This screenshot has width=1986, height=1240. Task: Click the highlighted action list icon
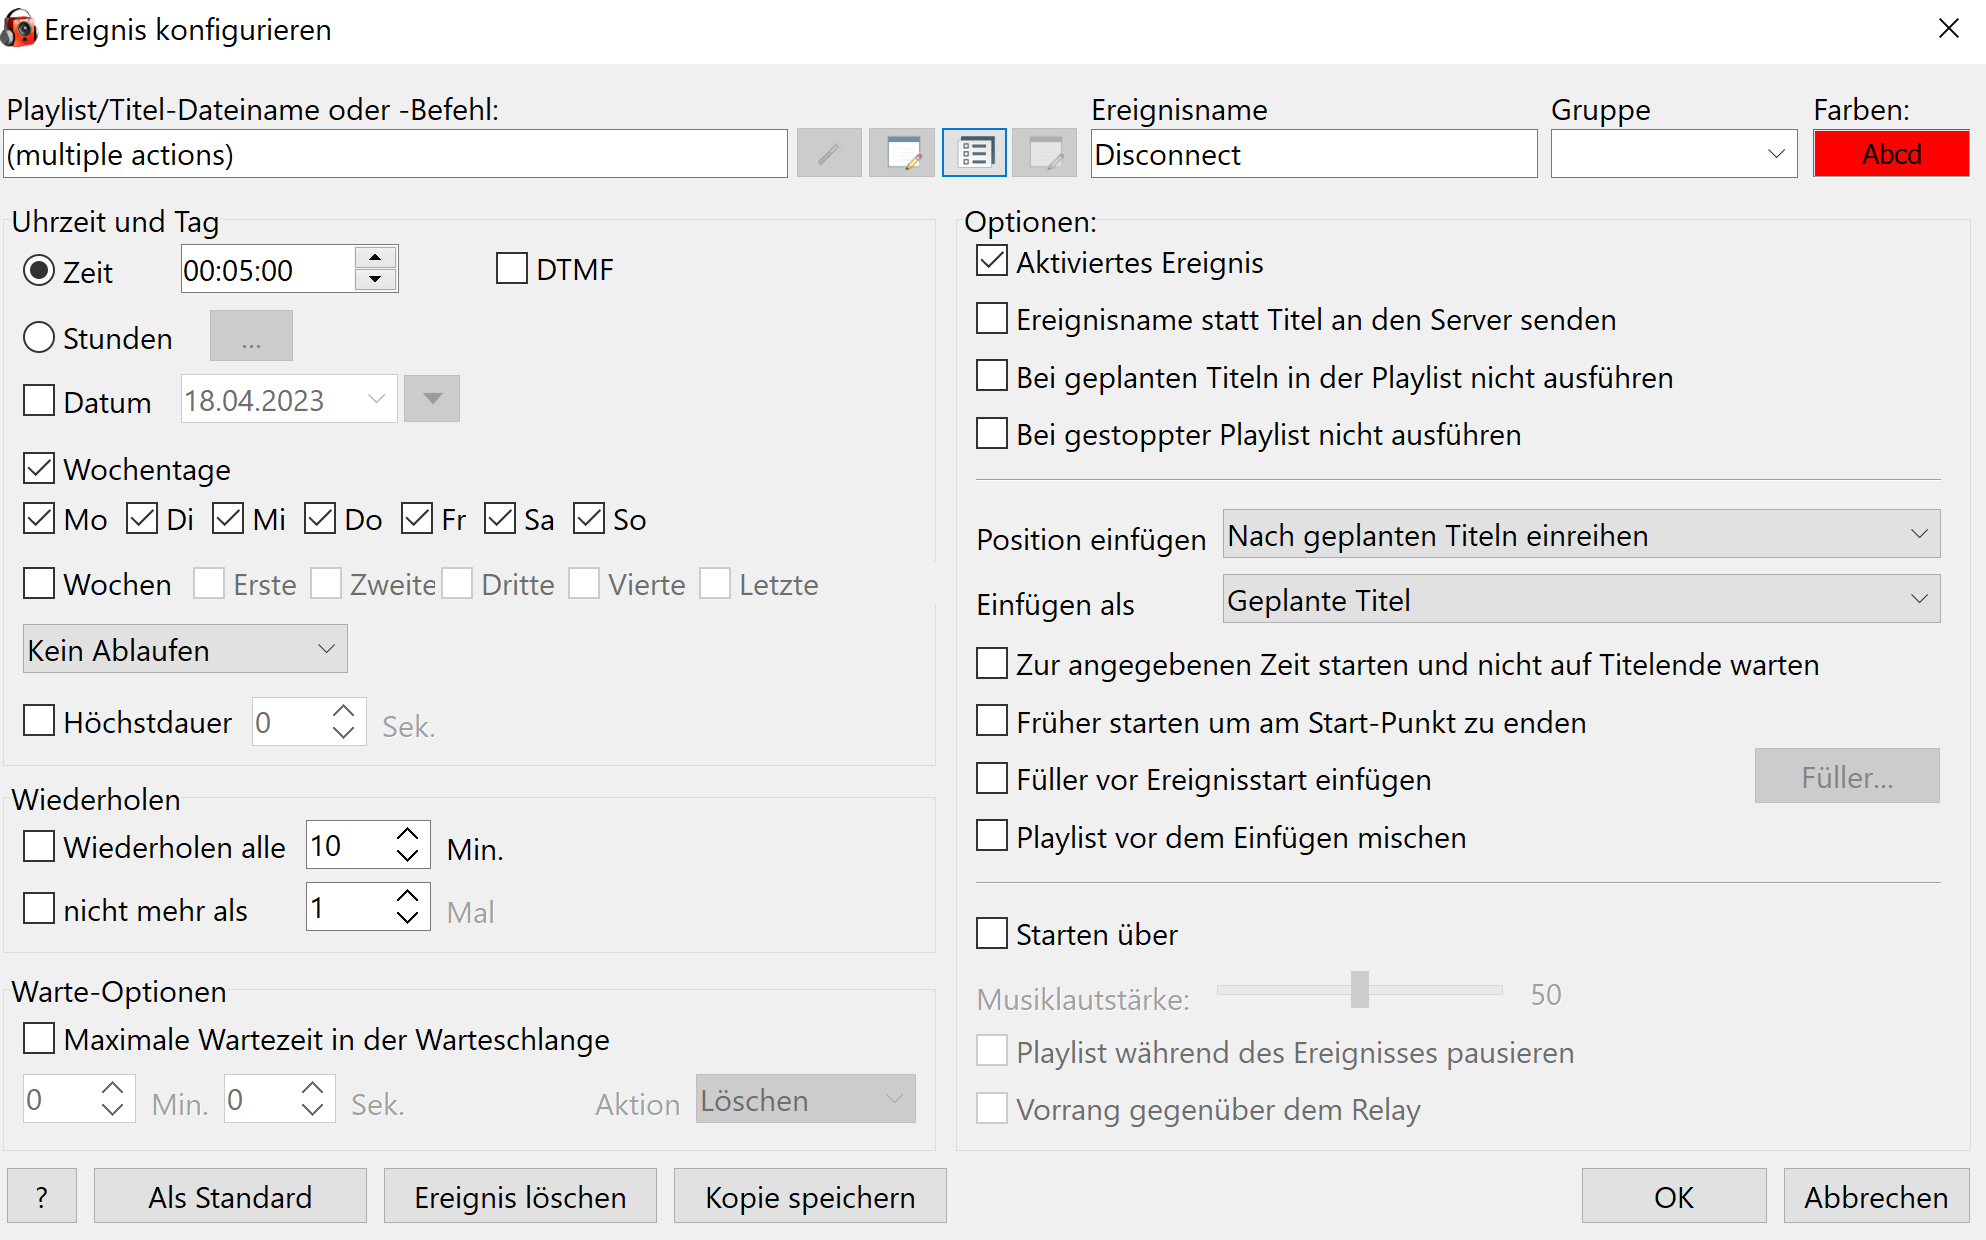click(x=974, y=154)
